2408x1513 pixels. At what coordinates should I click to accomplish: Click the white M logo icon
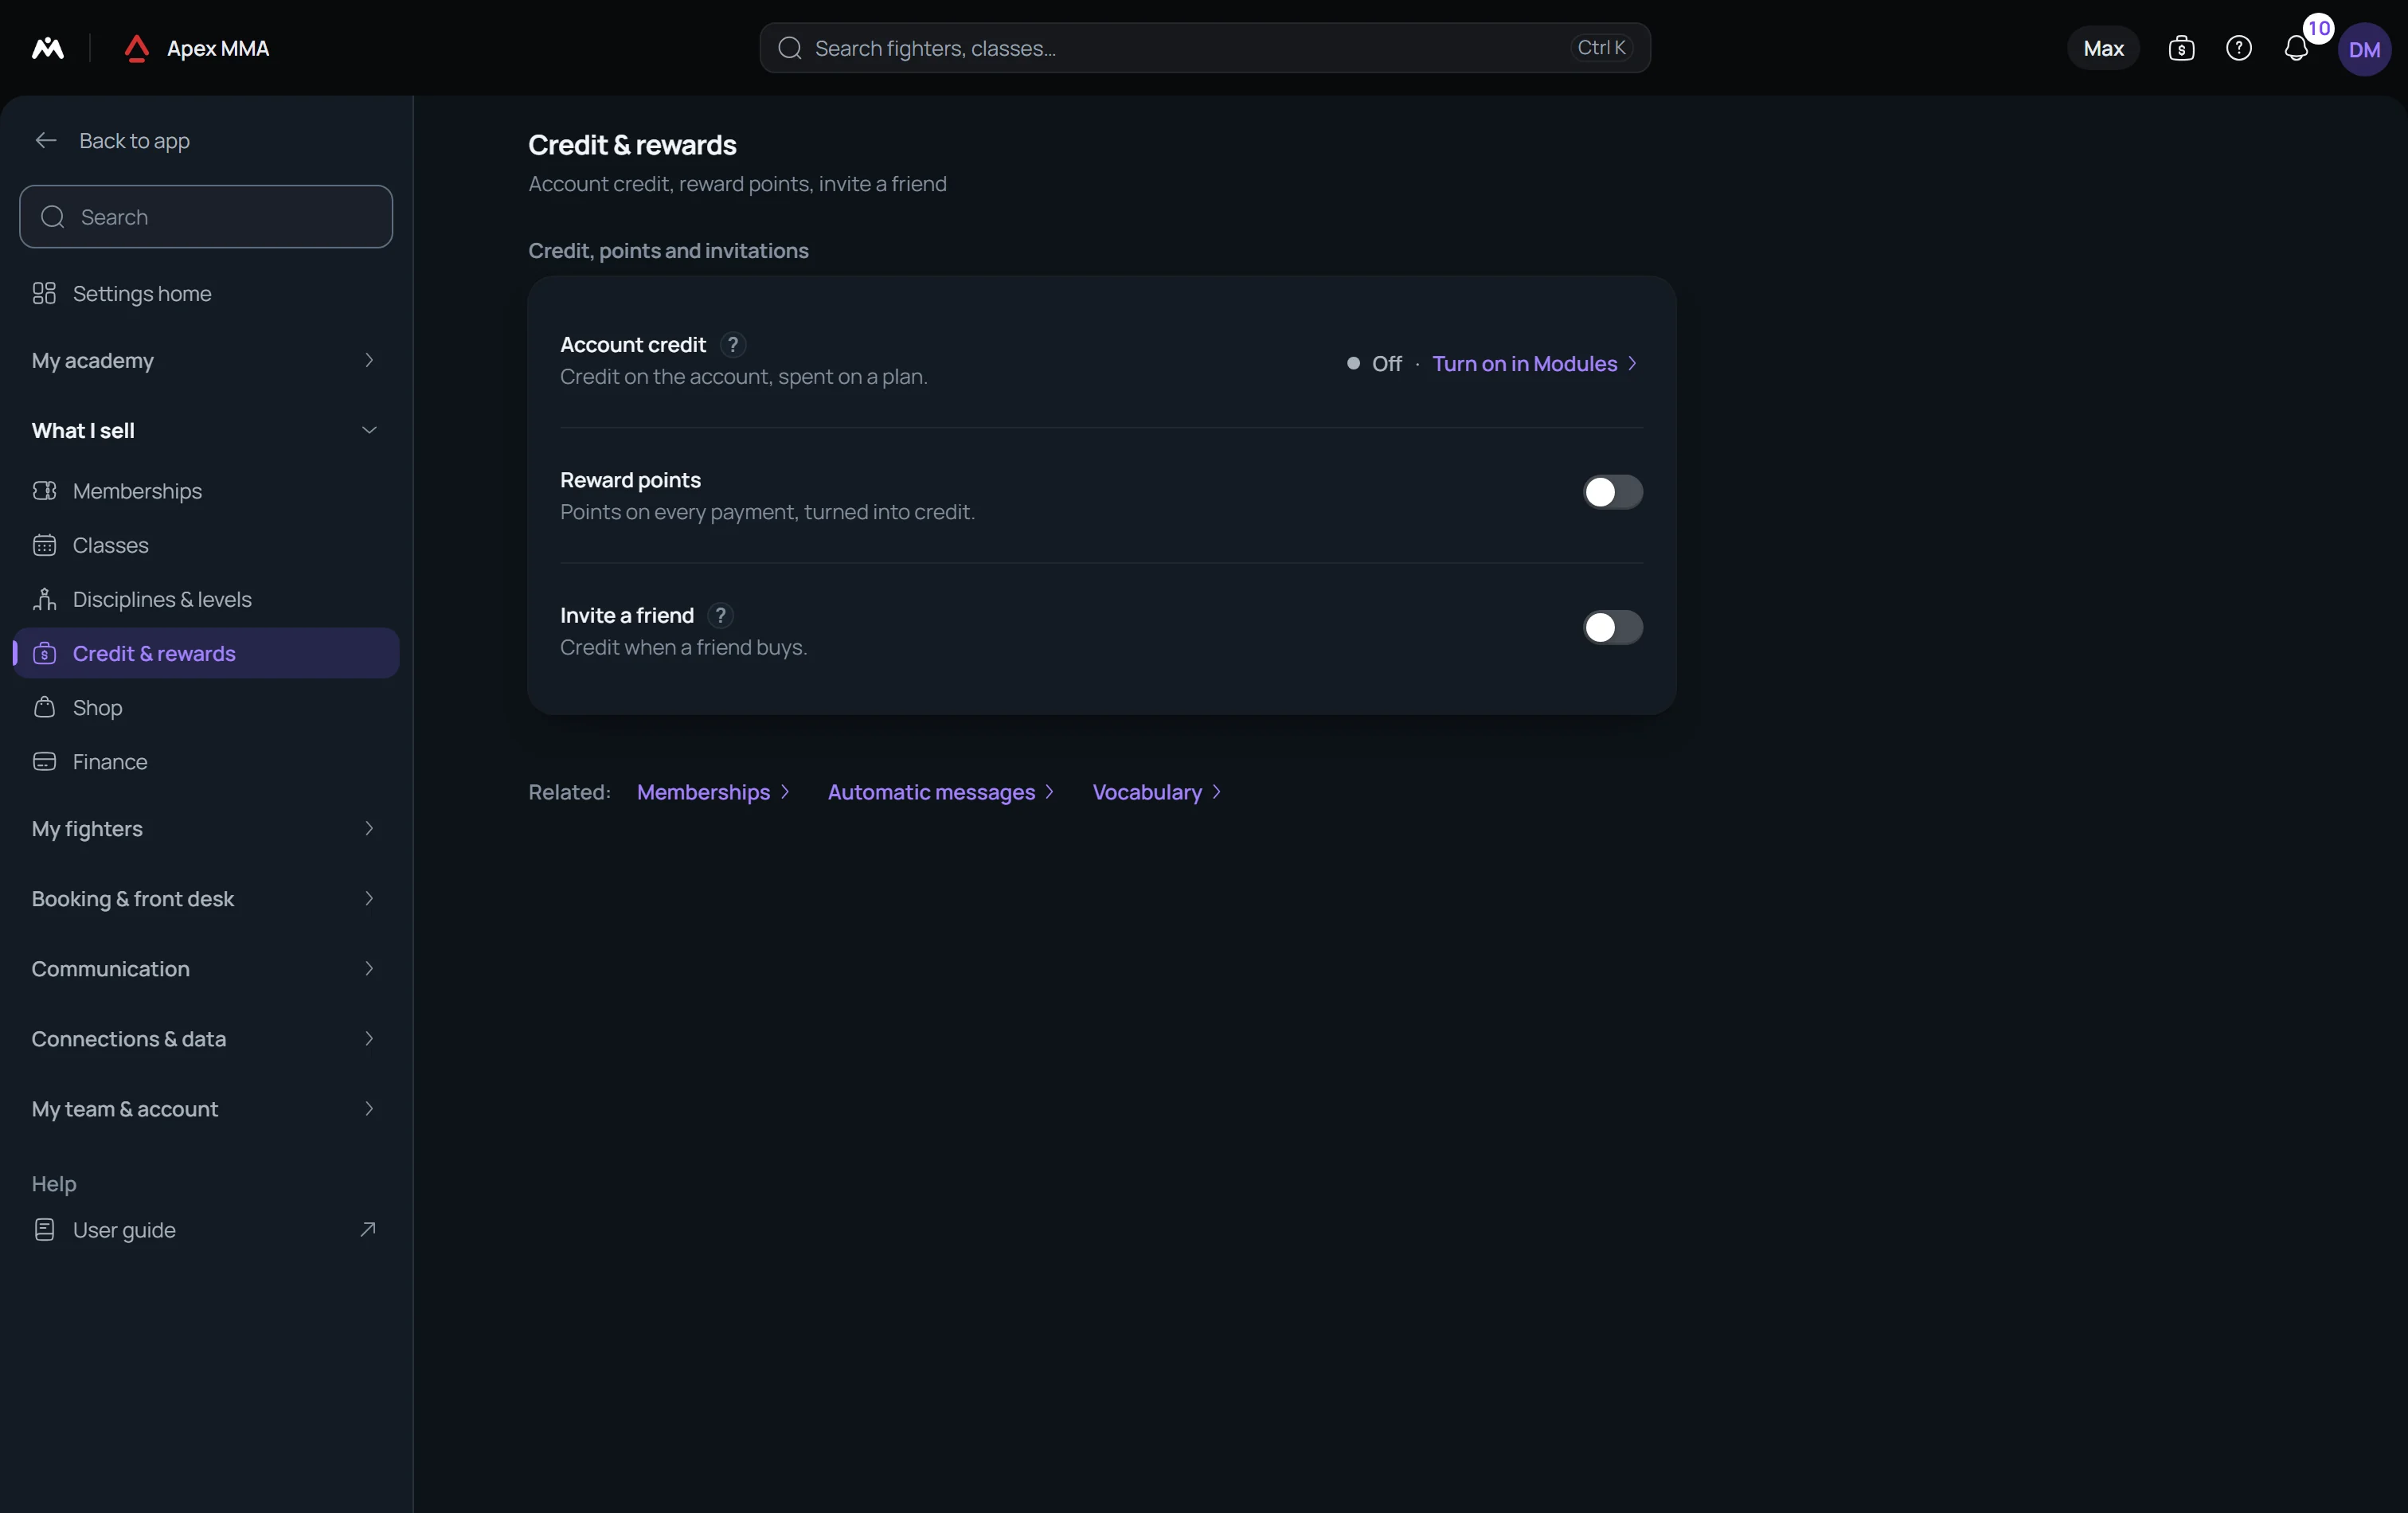tap(48, 48)
